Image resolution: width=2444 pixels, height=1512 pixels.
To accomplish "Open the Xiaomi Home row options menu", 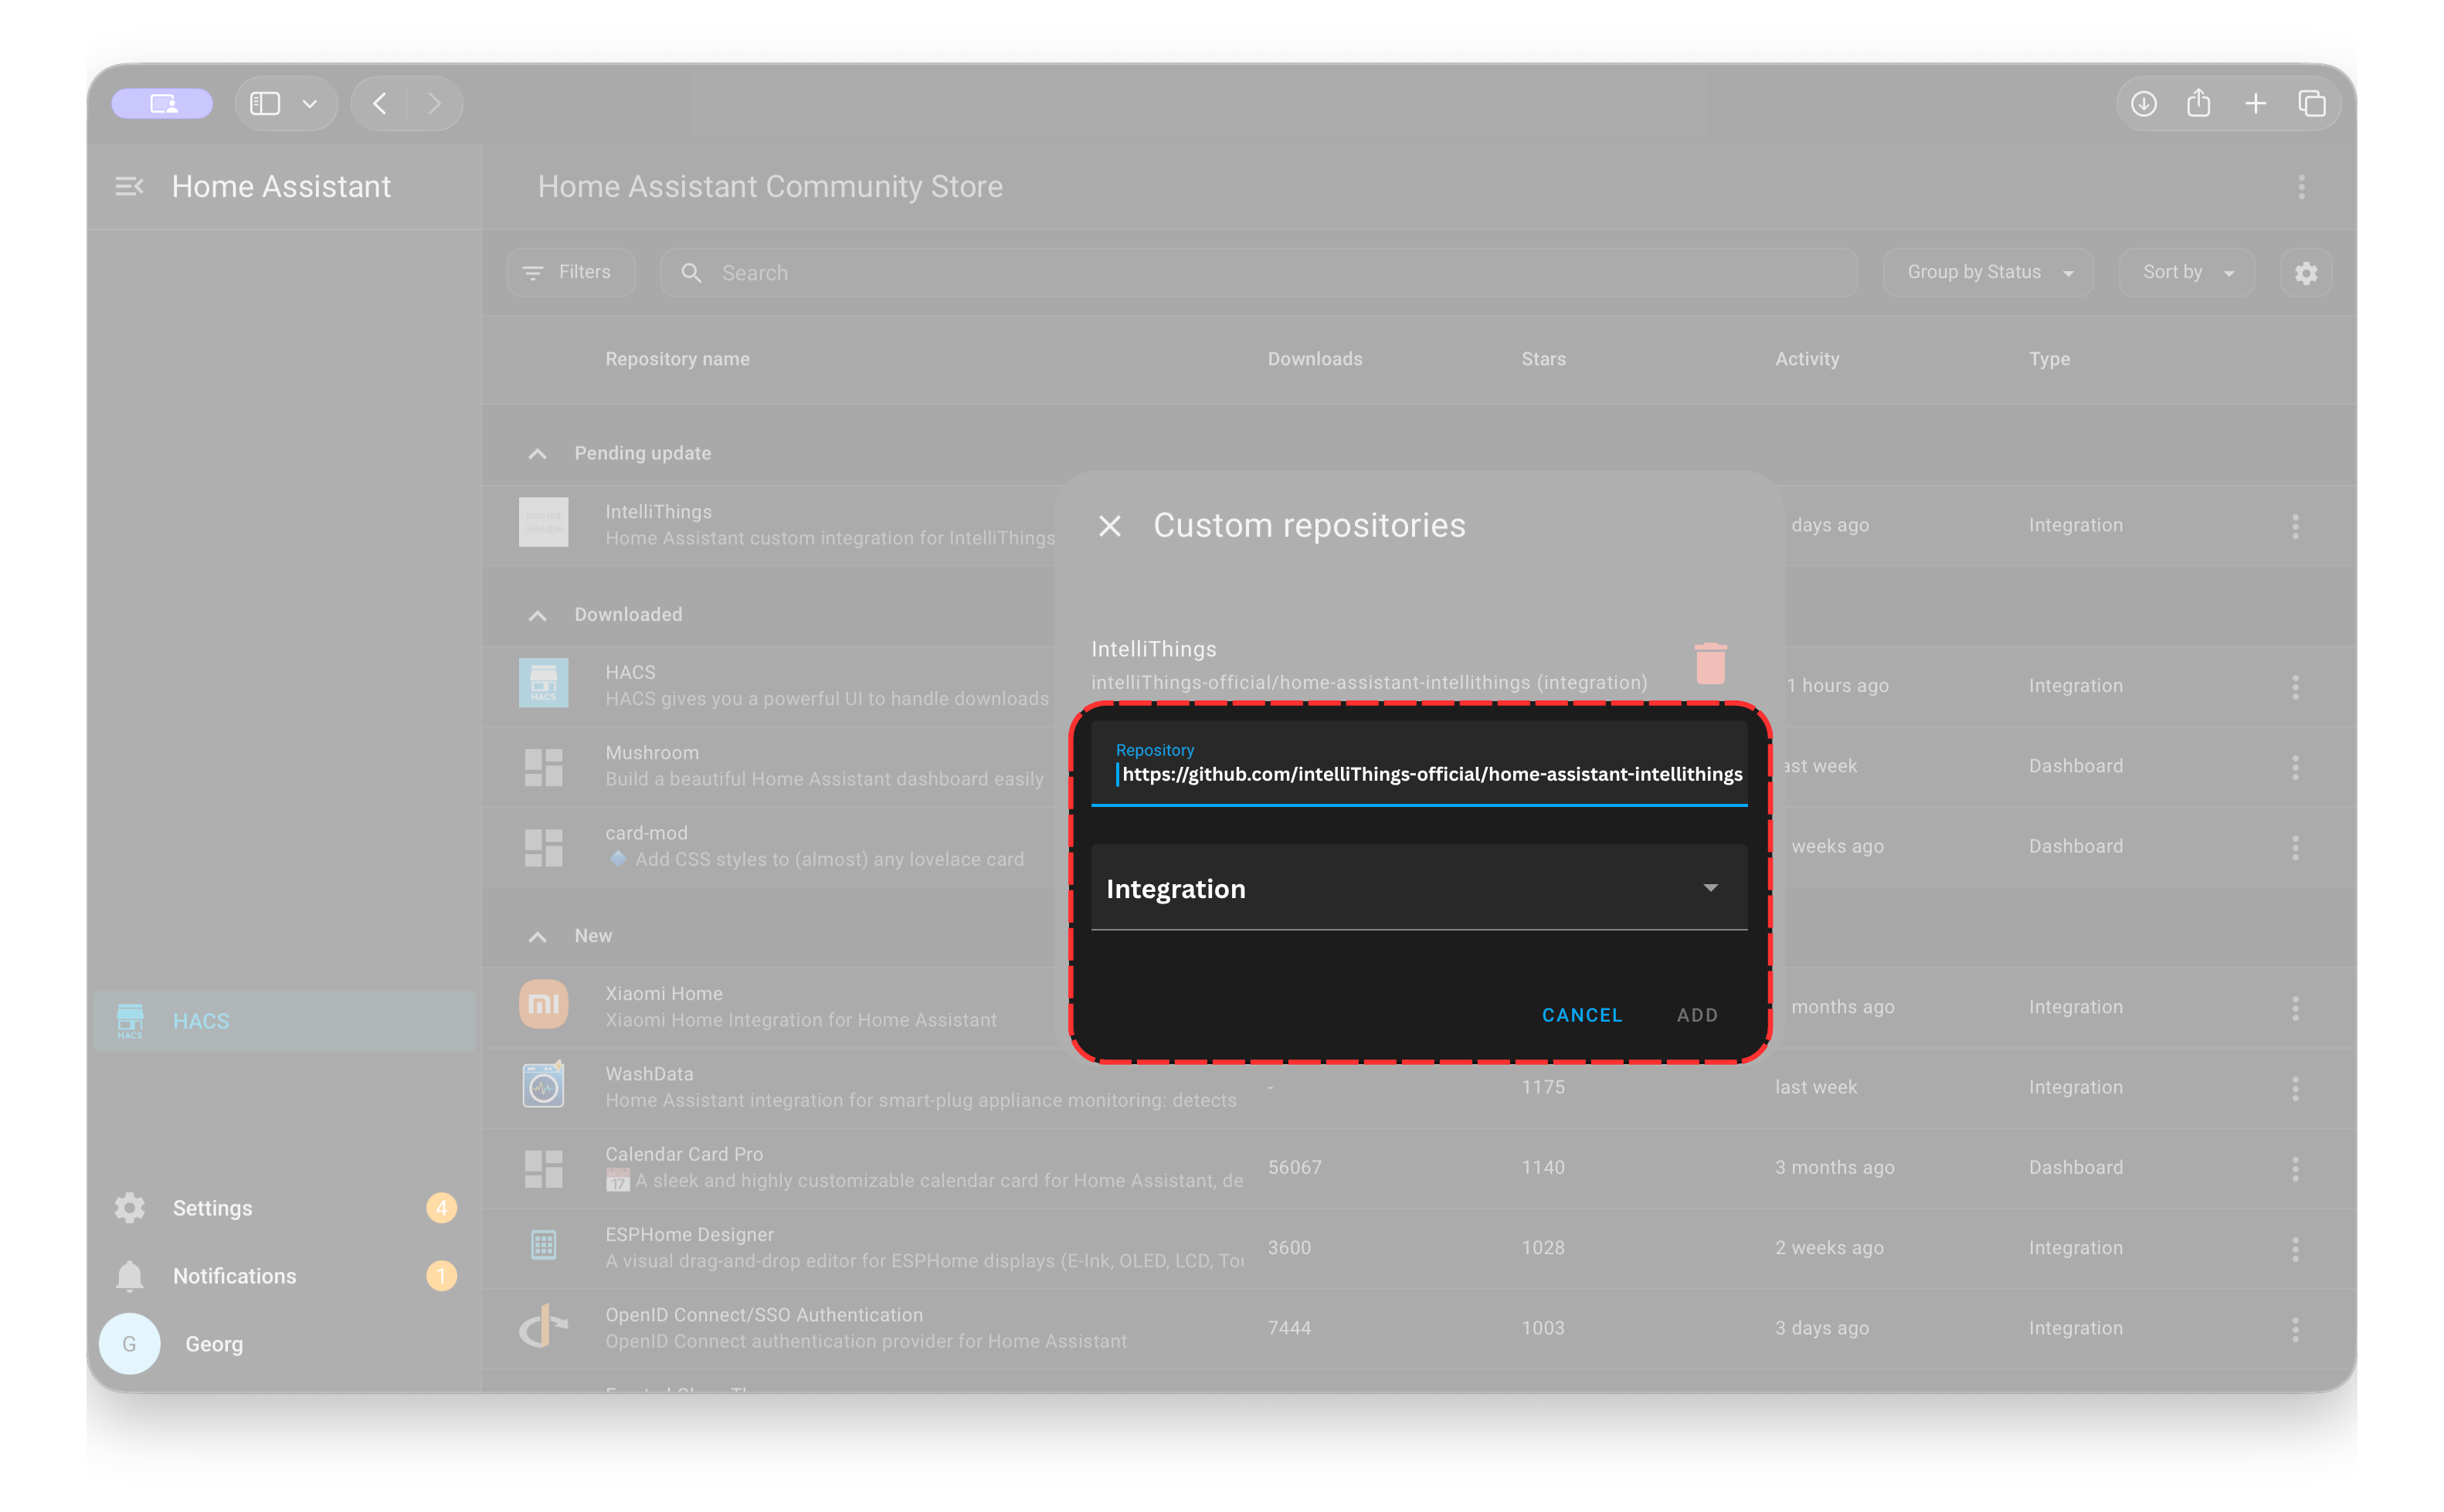I will pos(2295,1008).
